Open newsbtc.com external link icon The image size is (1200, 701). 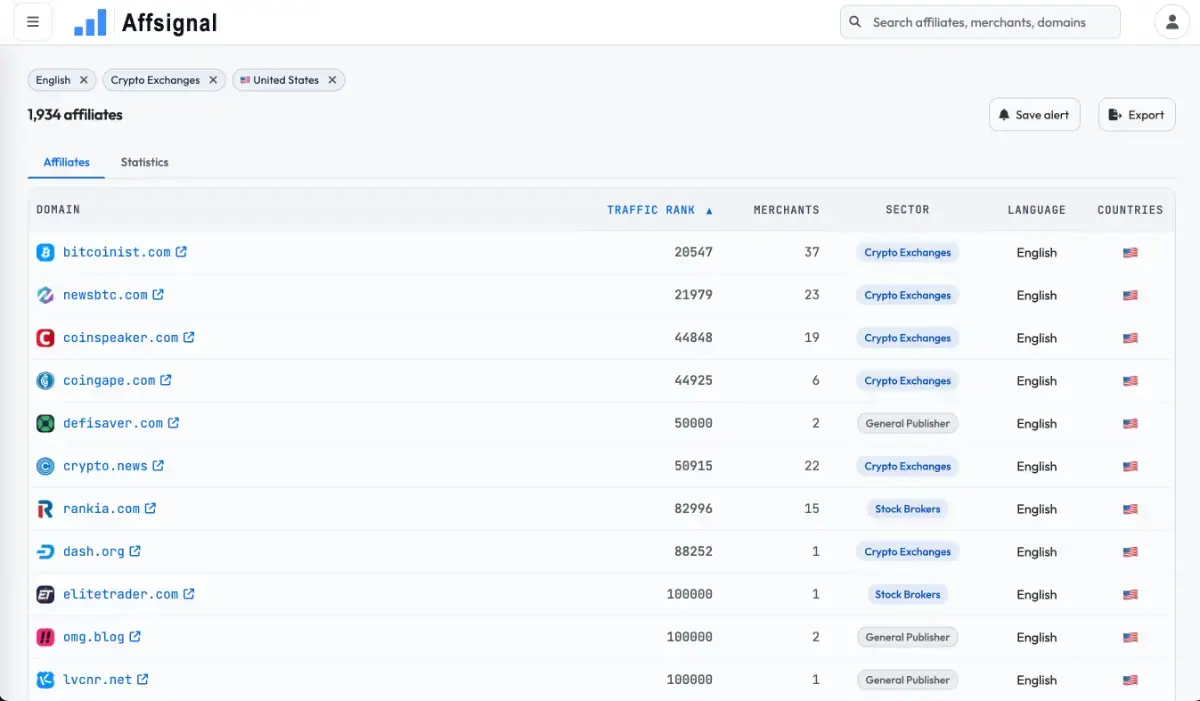(158, 295)
